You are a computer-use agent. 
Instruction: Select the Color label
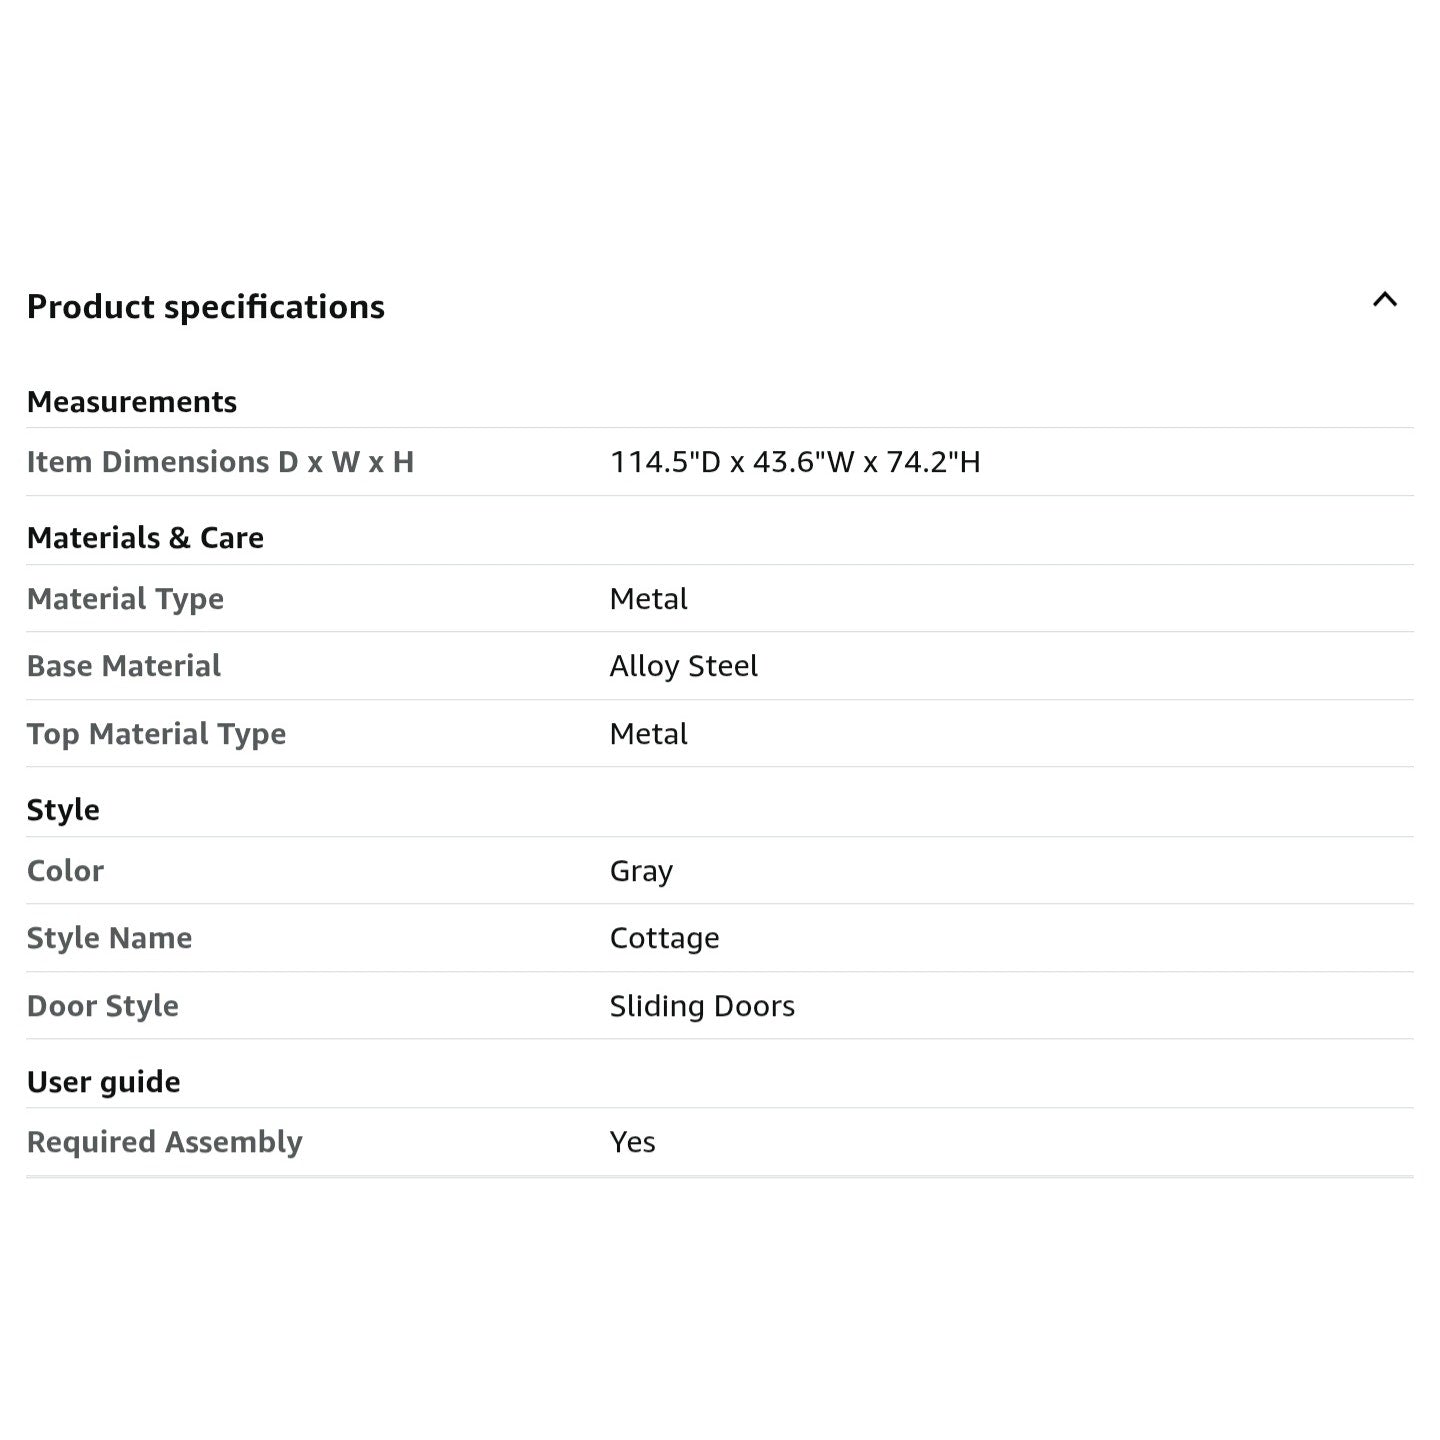[x=65, y=871]
